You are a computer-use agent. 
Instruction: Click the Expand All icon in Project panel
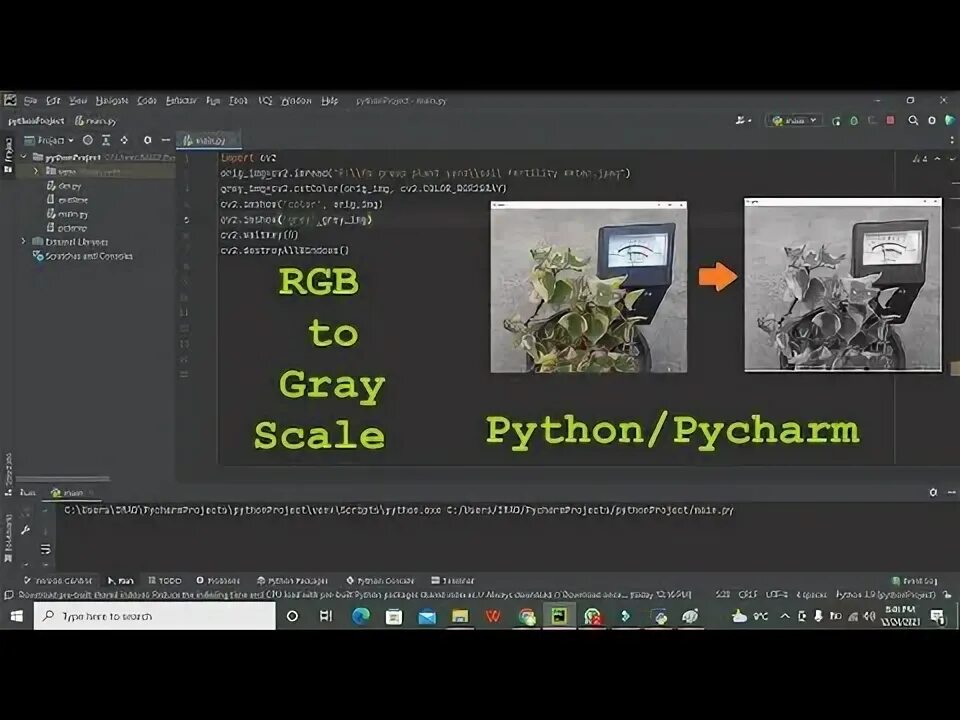(106, 140)
